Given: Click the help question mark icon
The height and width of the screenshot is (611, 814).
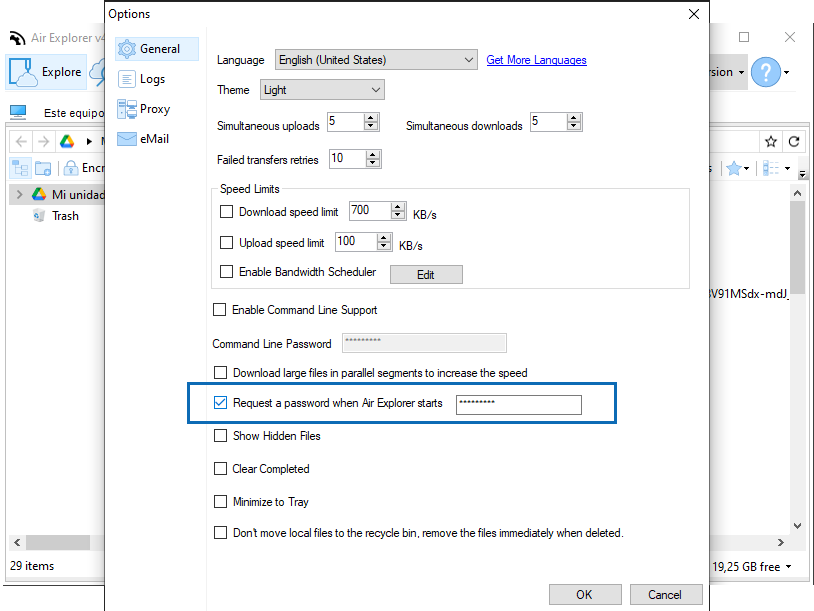Looking at the screenshot, I should 766,72.
